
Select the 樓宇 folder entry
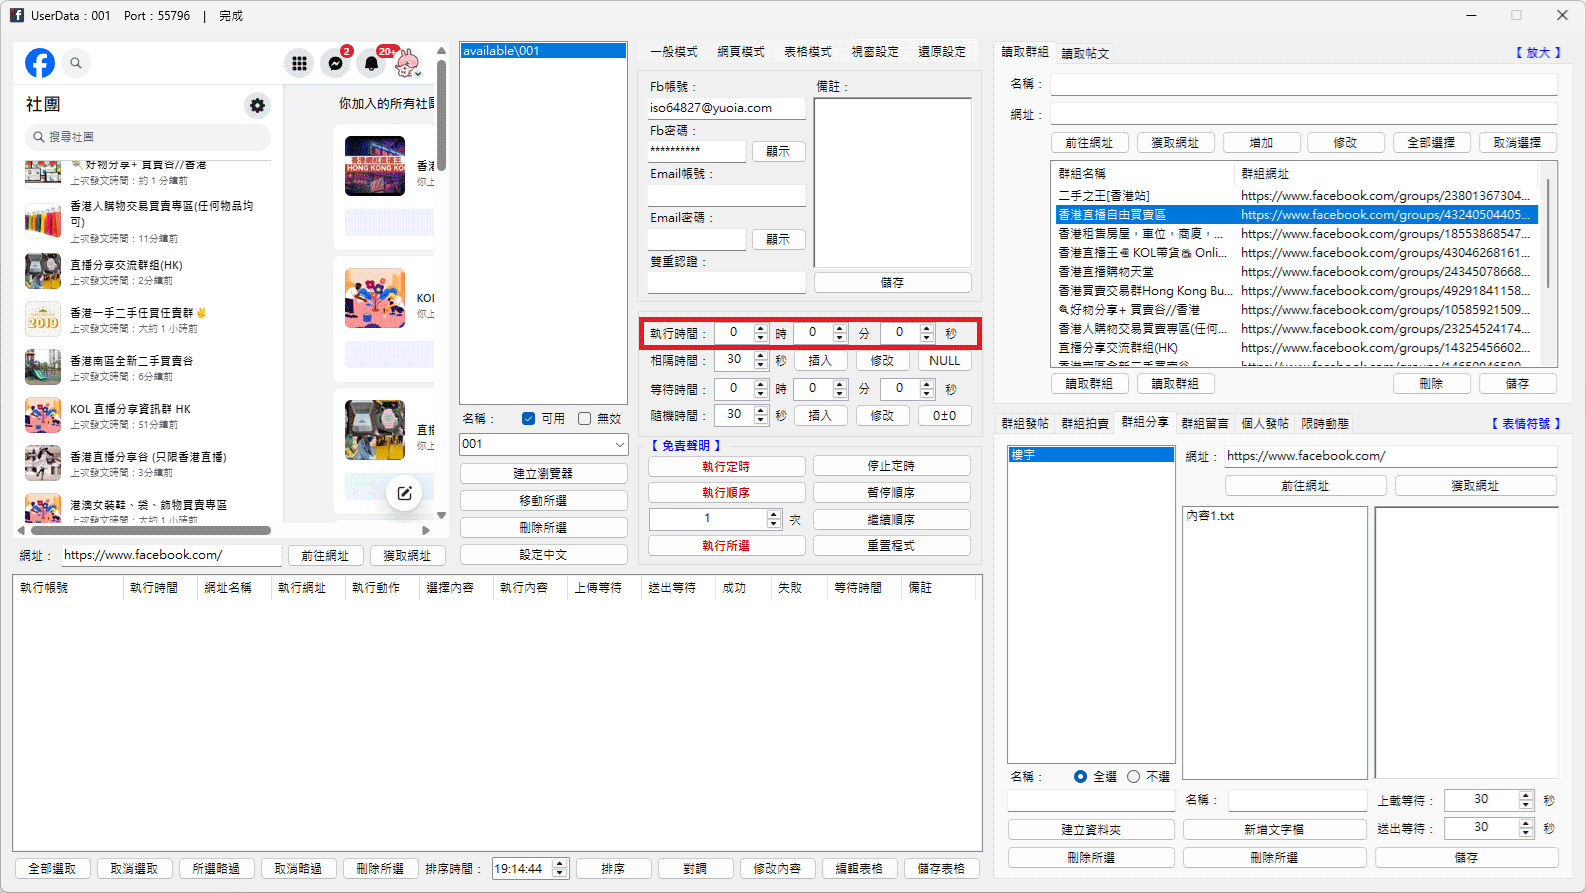[1091, 455]
